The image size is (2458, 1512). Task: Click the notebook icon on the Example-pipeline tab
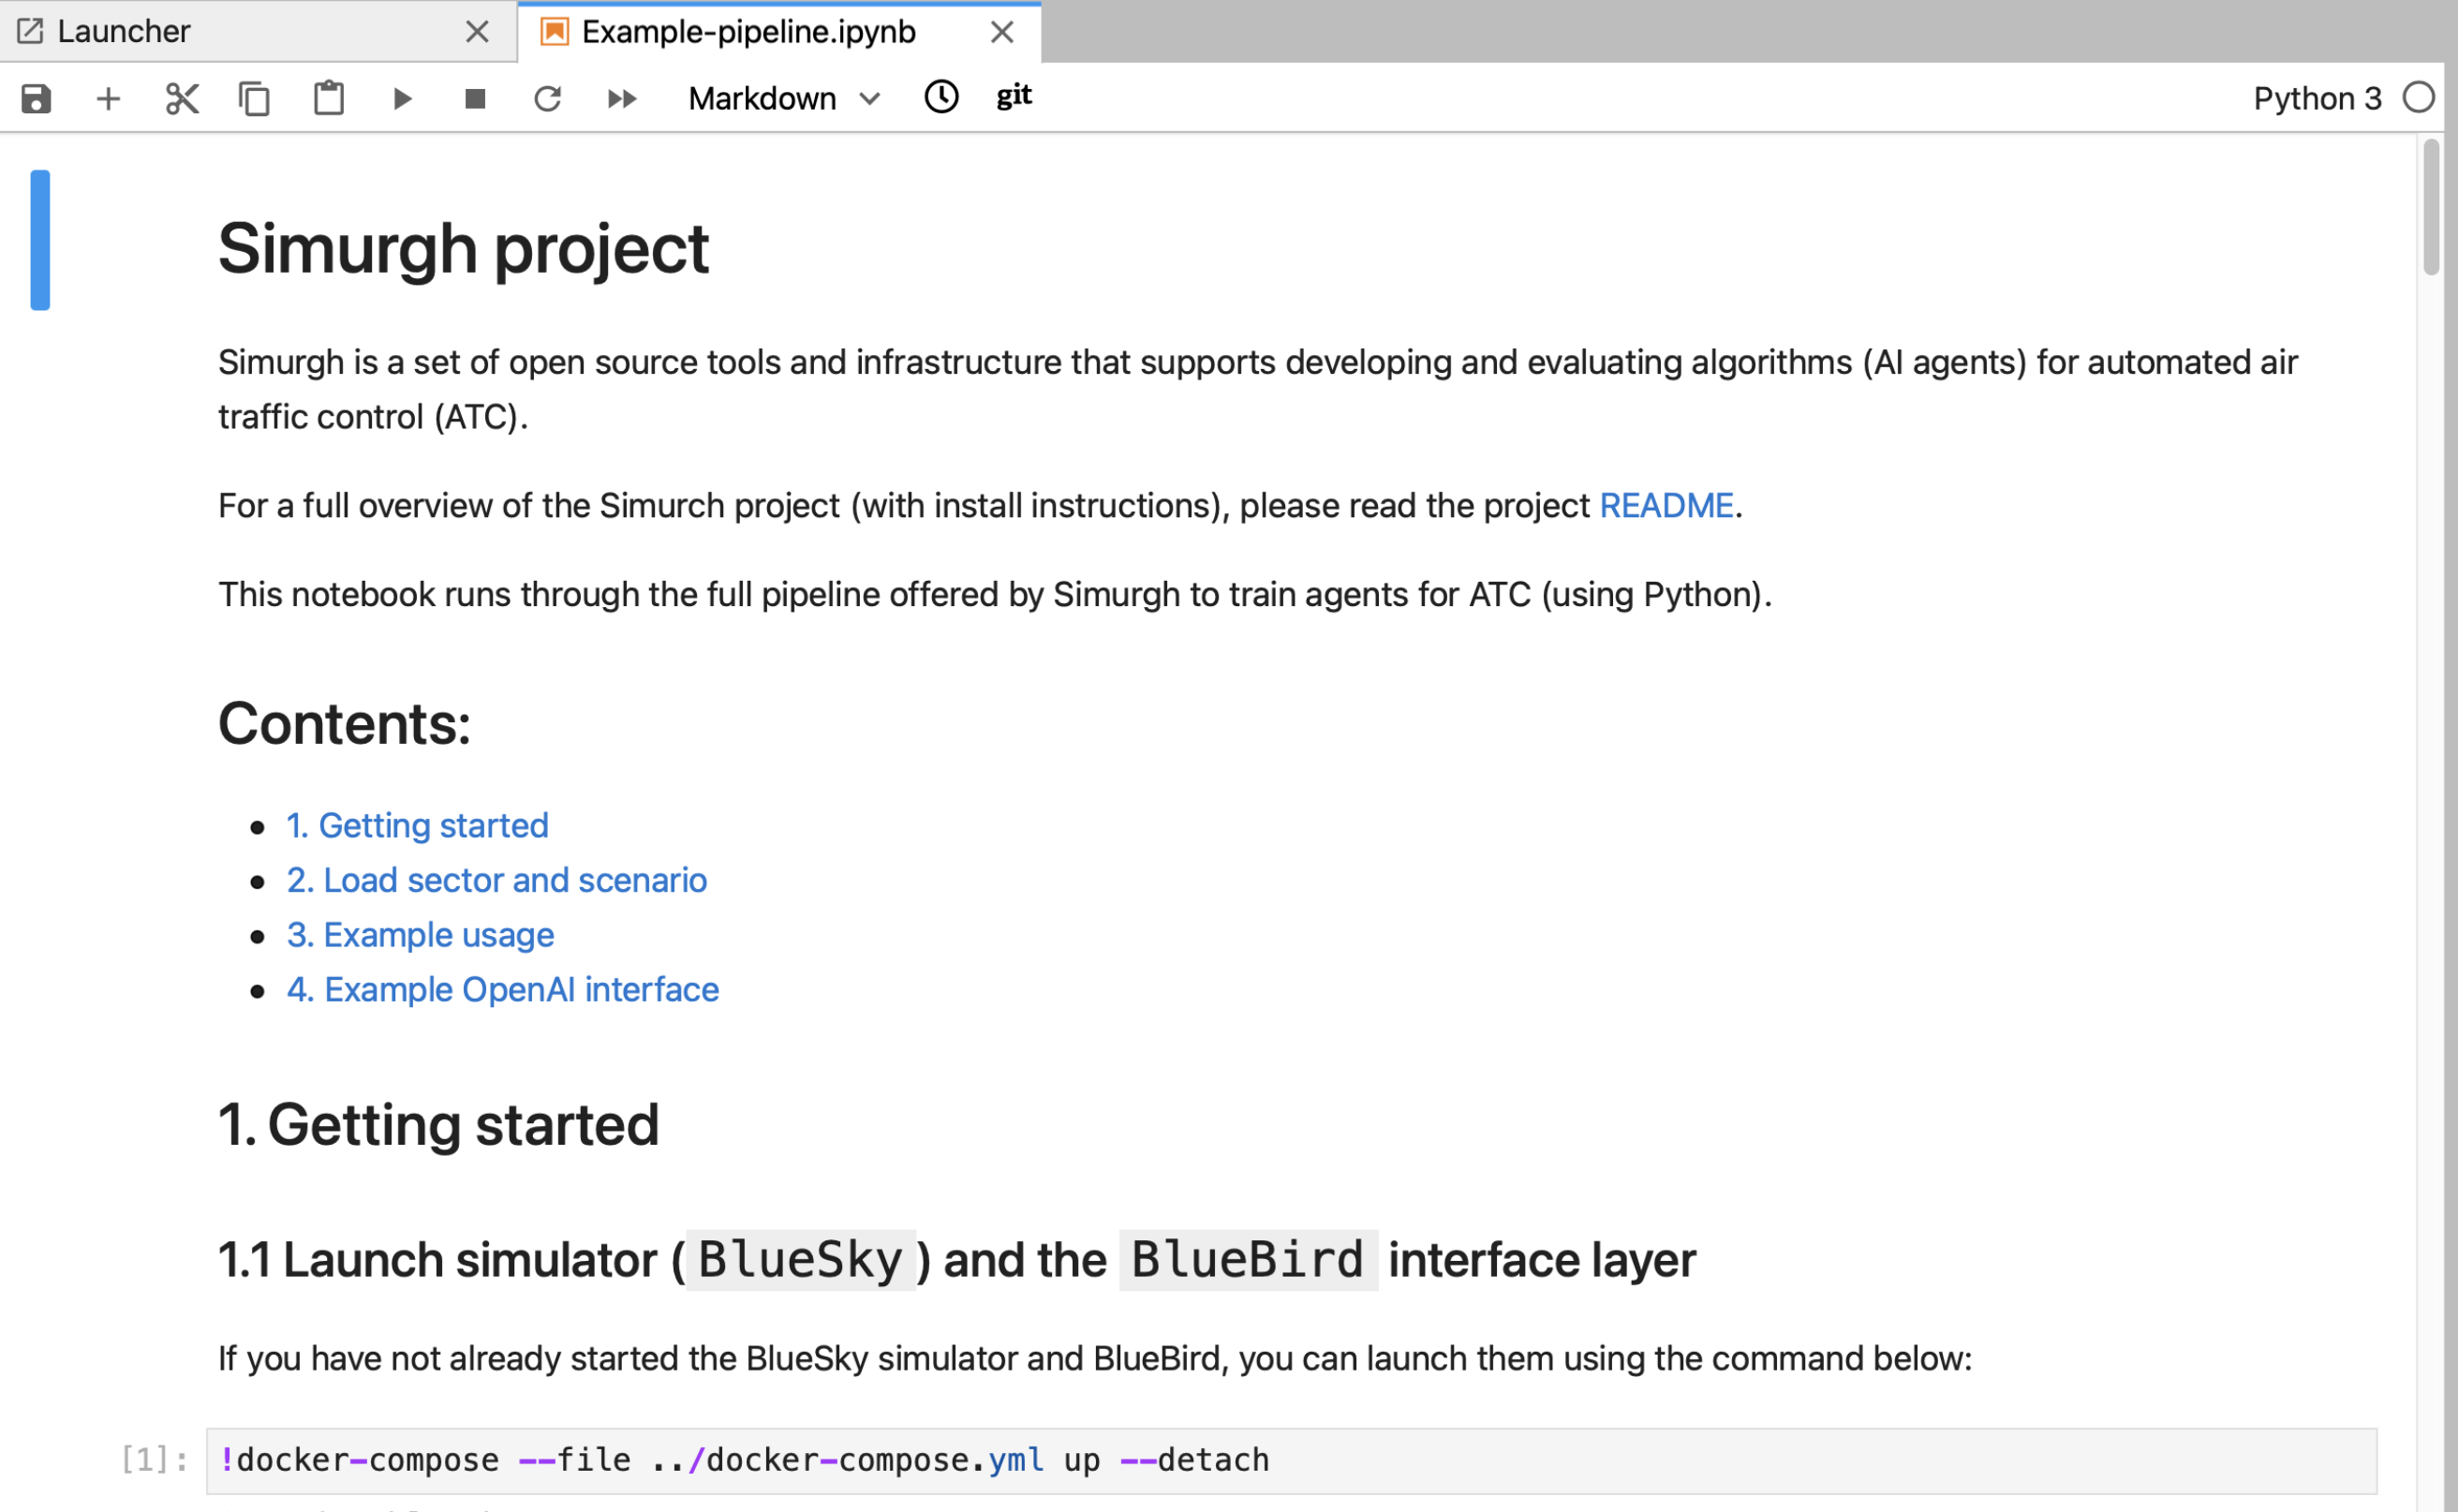pos(554,32)
